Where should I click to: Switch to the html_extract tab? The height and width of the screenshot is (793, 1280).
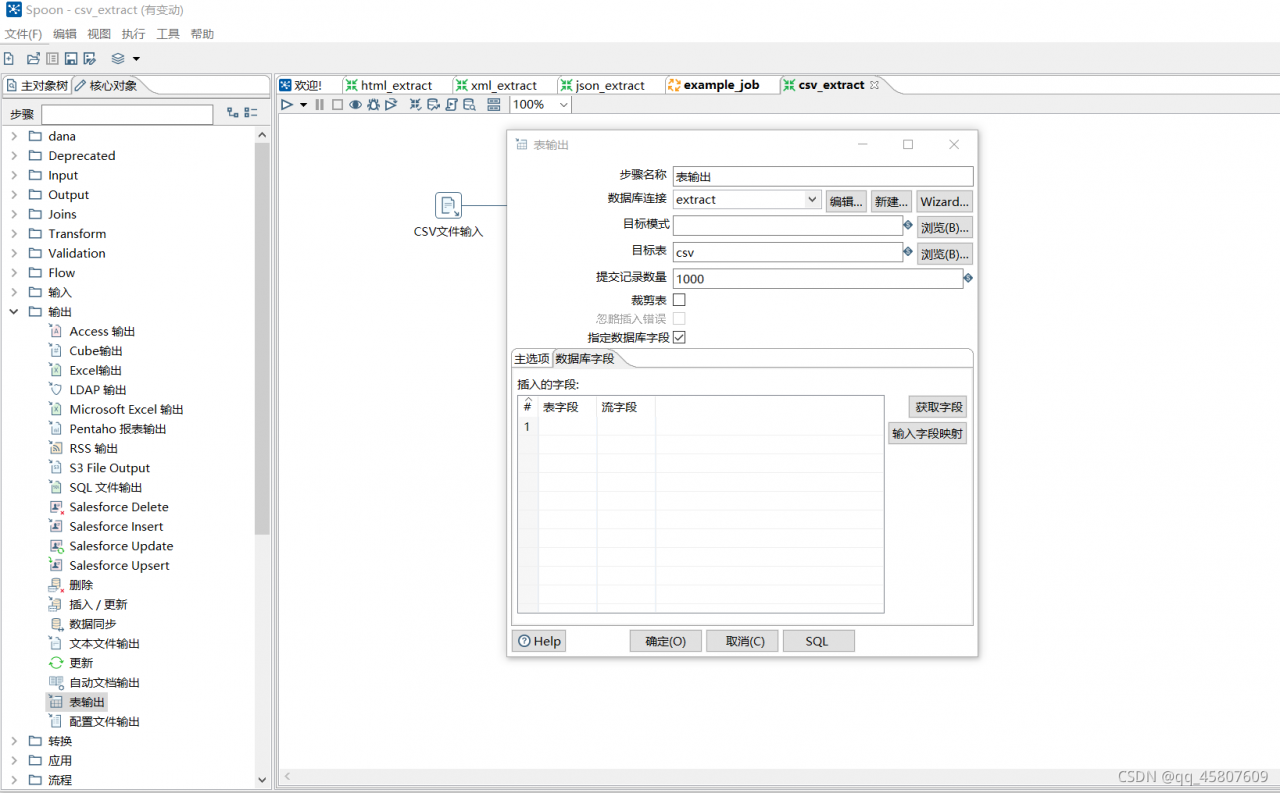coord(396,85)
